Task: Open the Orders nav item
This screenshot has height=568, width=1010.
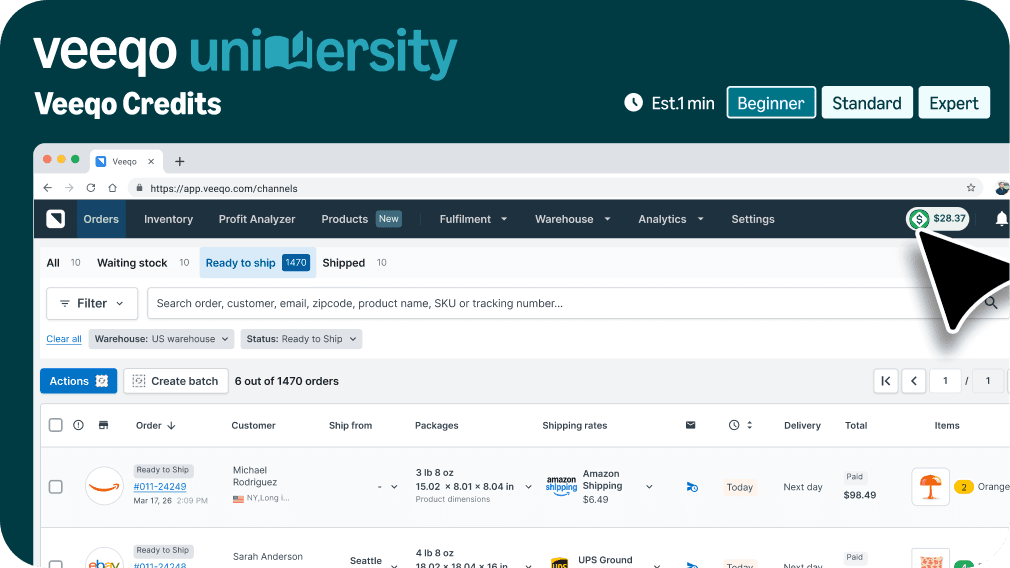Action: click(101, 219)
